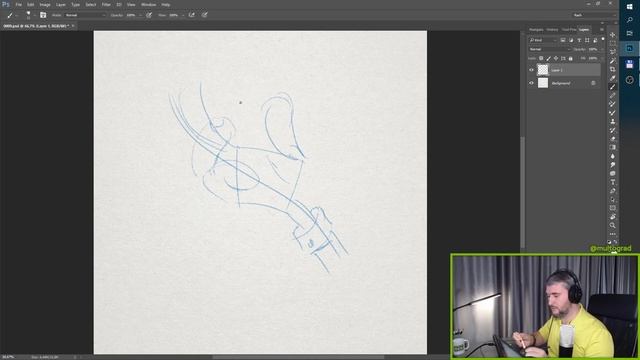640x360 pixels.
Task: Open Windows taskbar search
Action: [629, 20]
